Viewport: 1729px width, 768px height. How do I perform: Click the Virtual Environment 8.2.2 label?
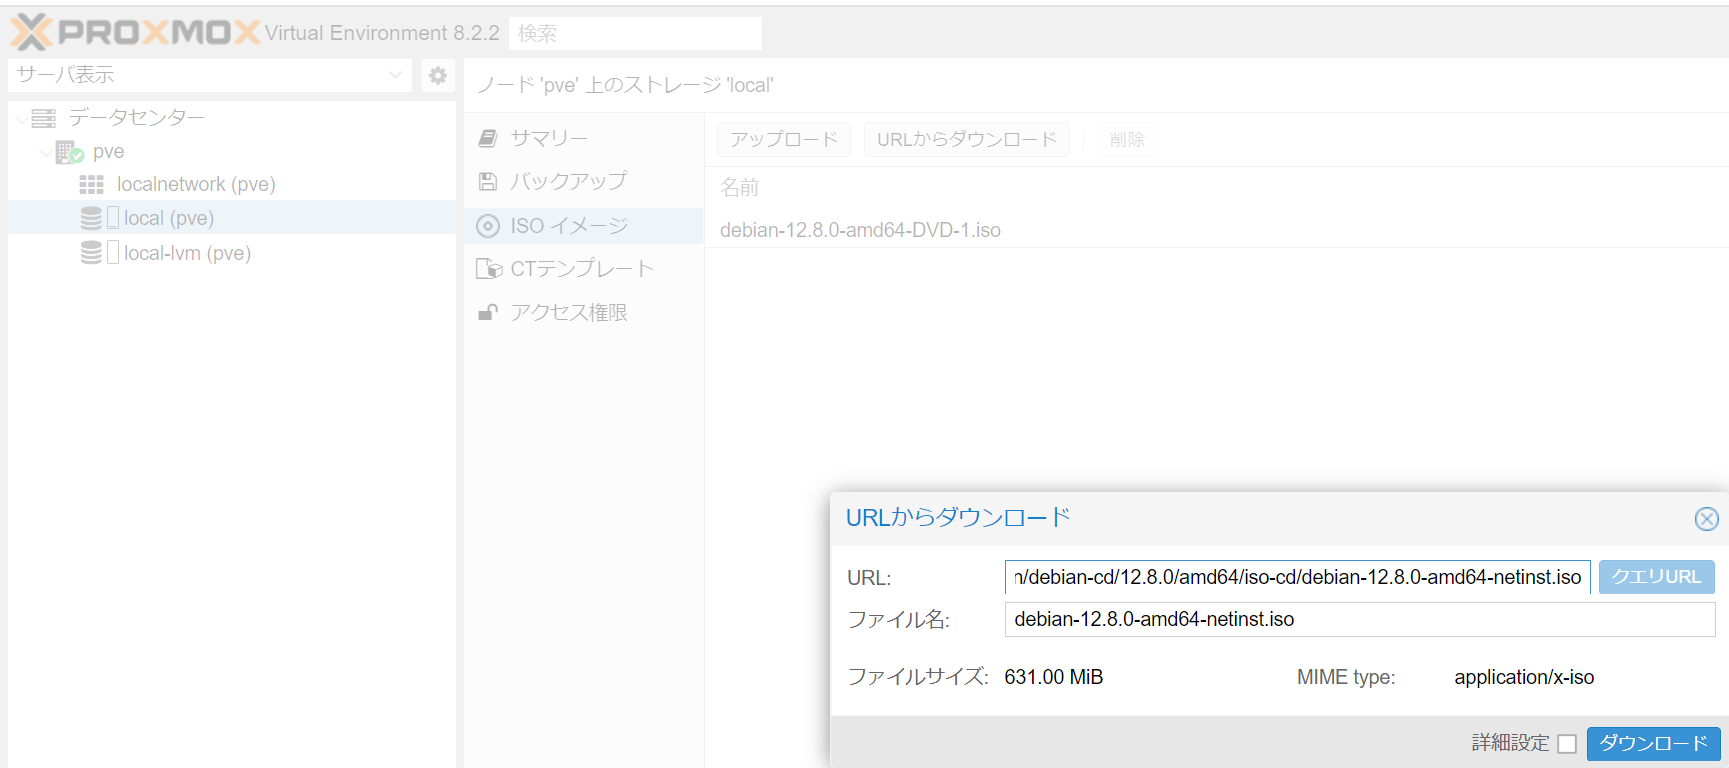pyautogui.click(x=382, y=33)
